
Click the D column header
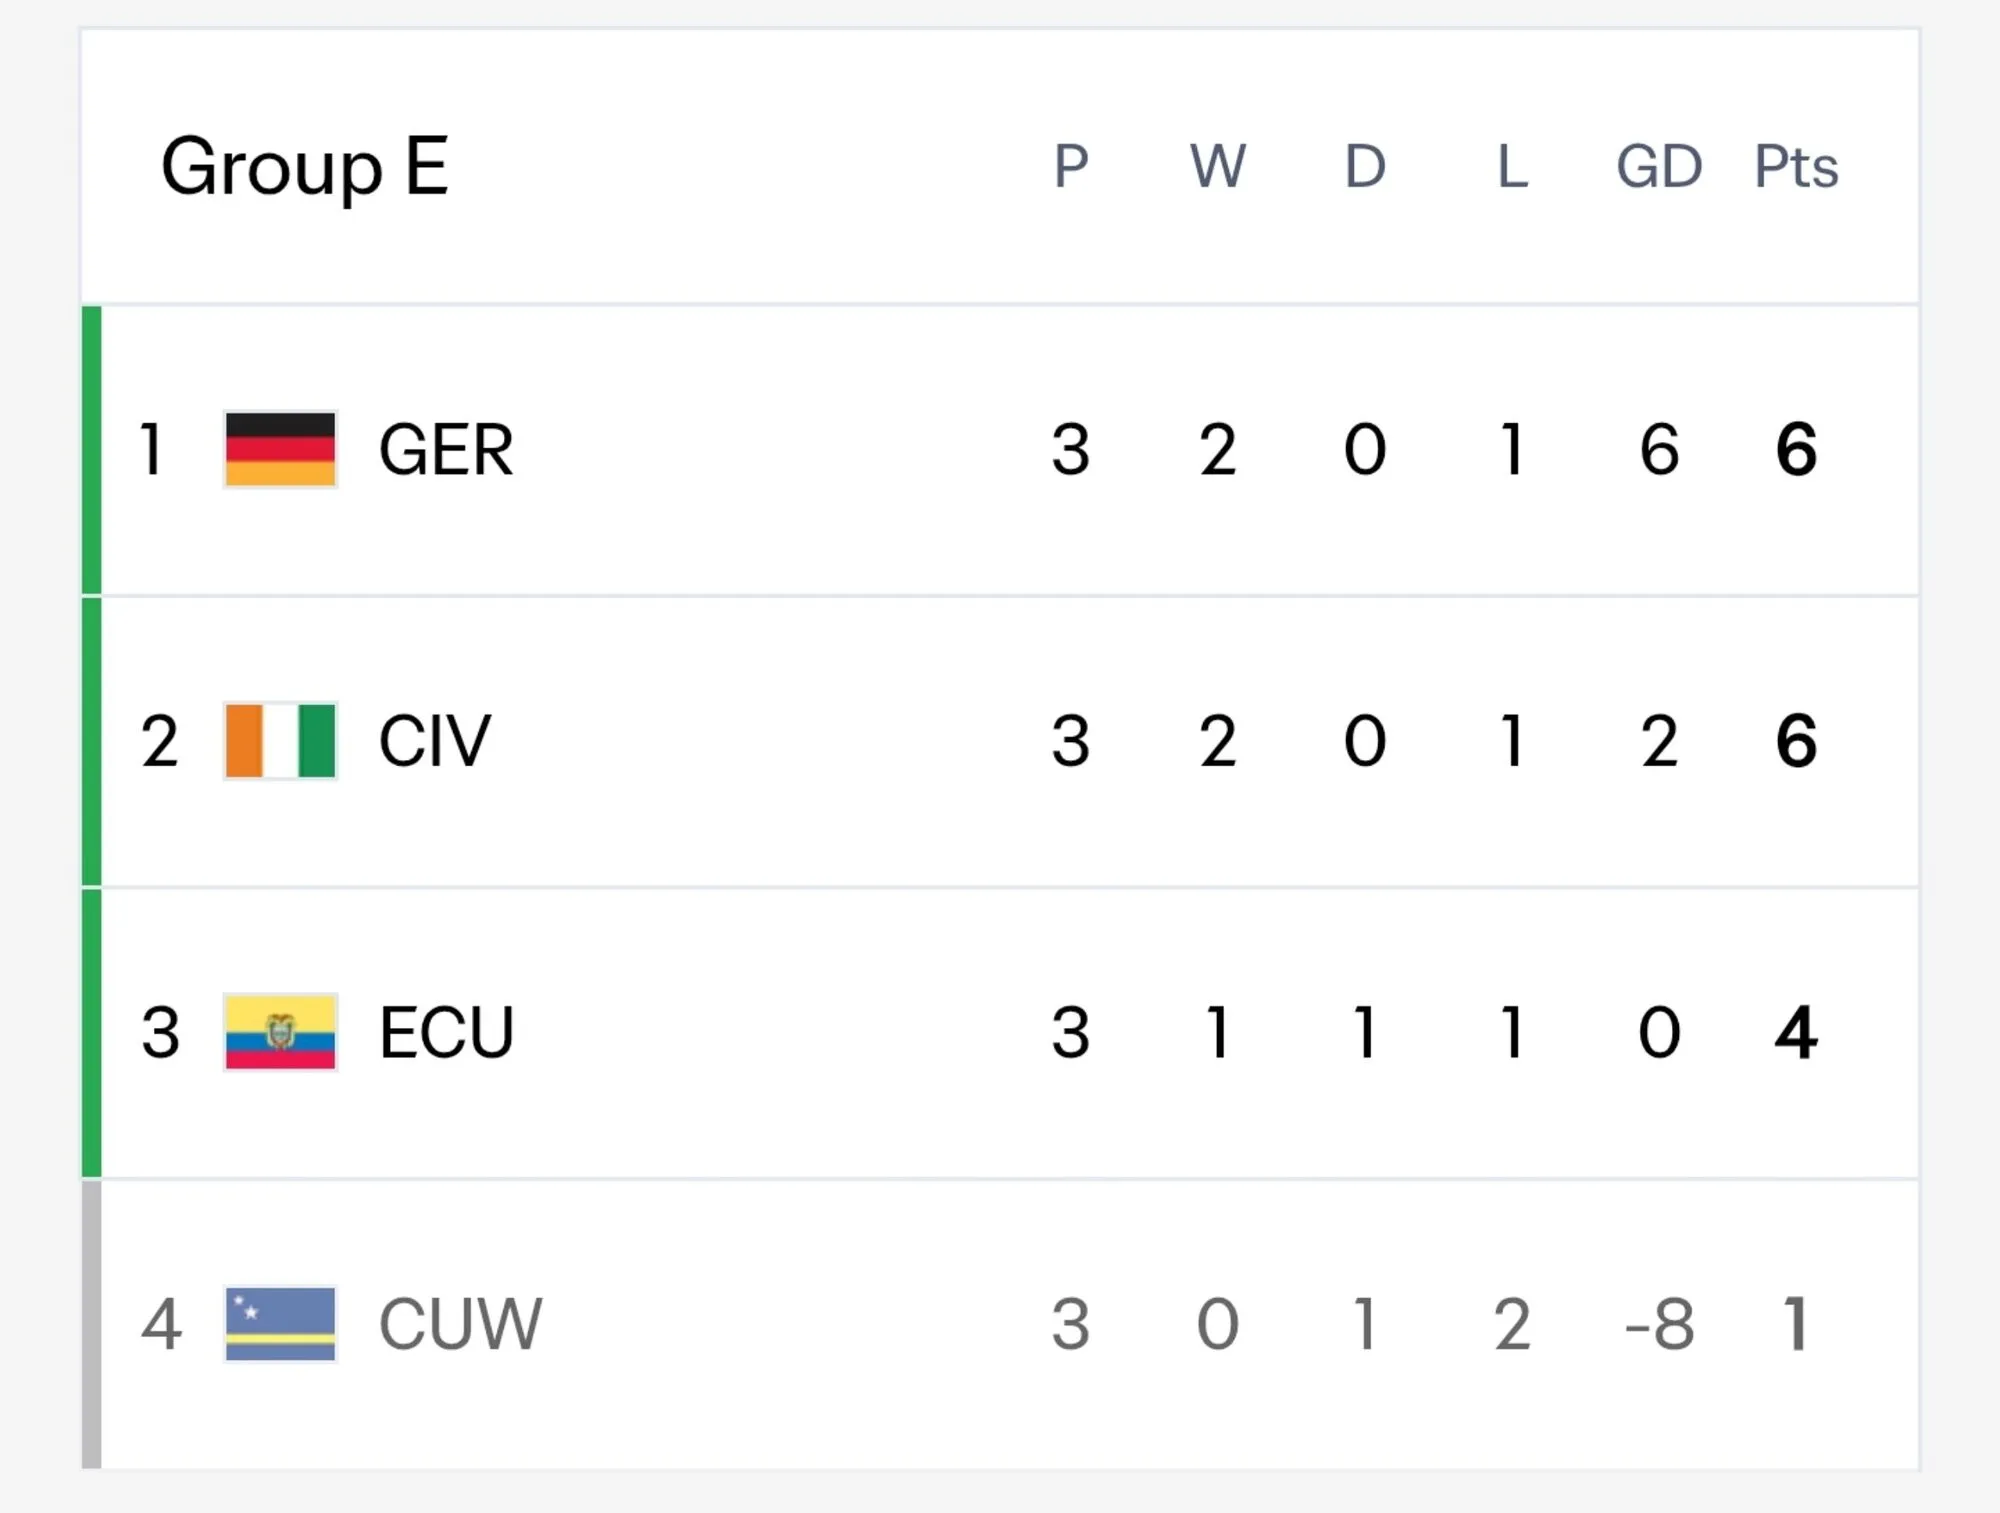[x=1365, y=166]
